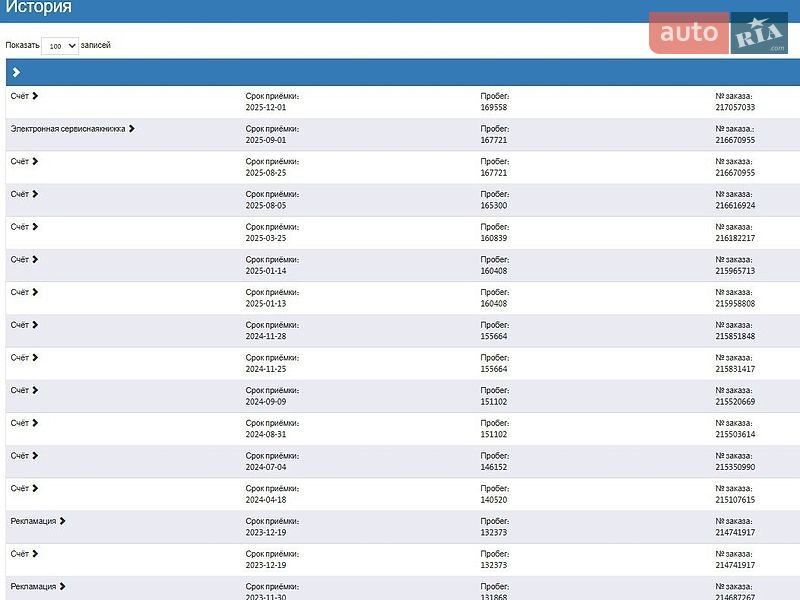Viewport: 800px width, 600px height.
Task: Select the mileage value 146152
Action: tap(493, 466)
